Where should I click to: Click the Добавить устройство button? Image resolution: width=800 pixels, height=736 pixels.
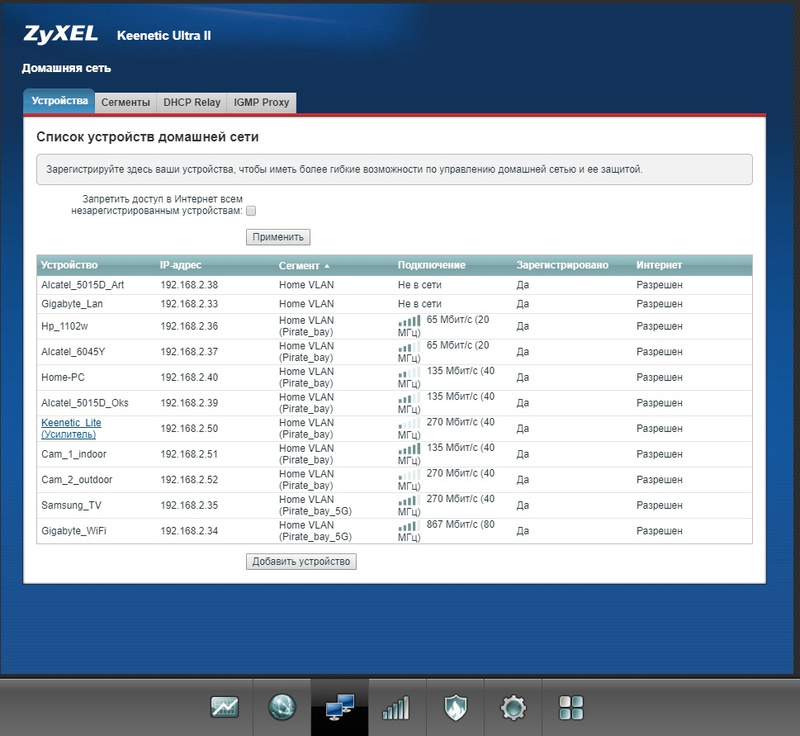click(x=301, y=562)
